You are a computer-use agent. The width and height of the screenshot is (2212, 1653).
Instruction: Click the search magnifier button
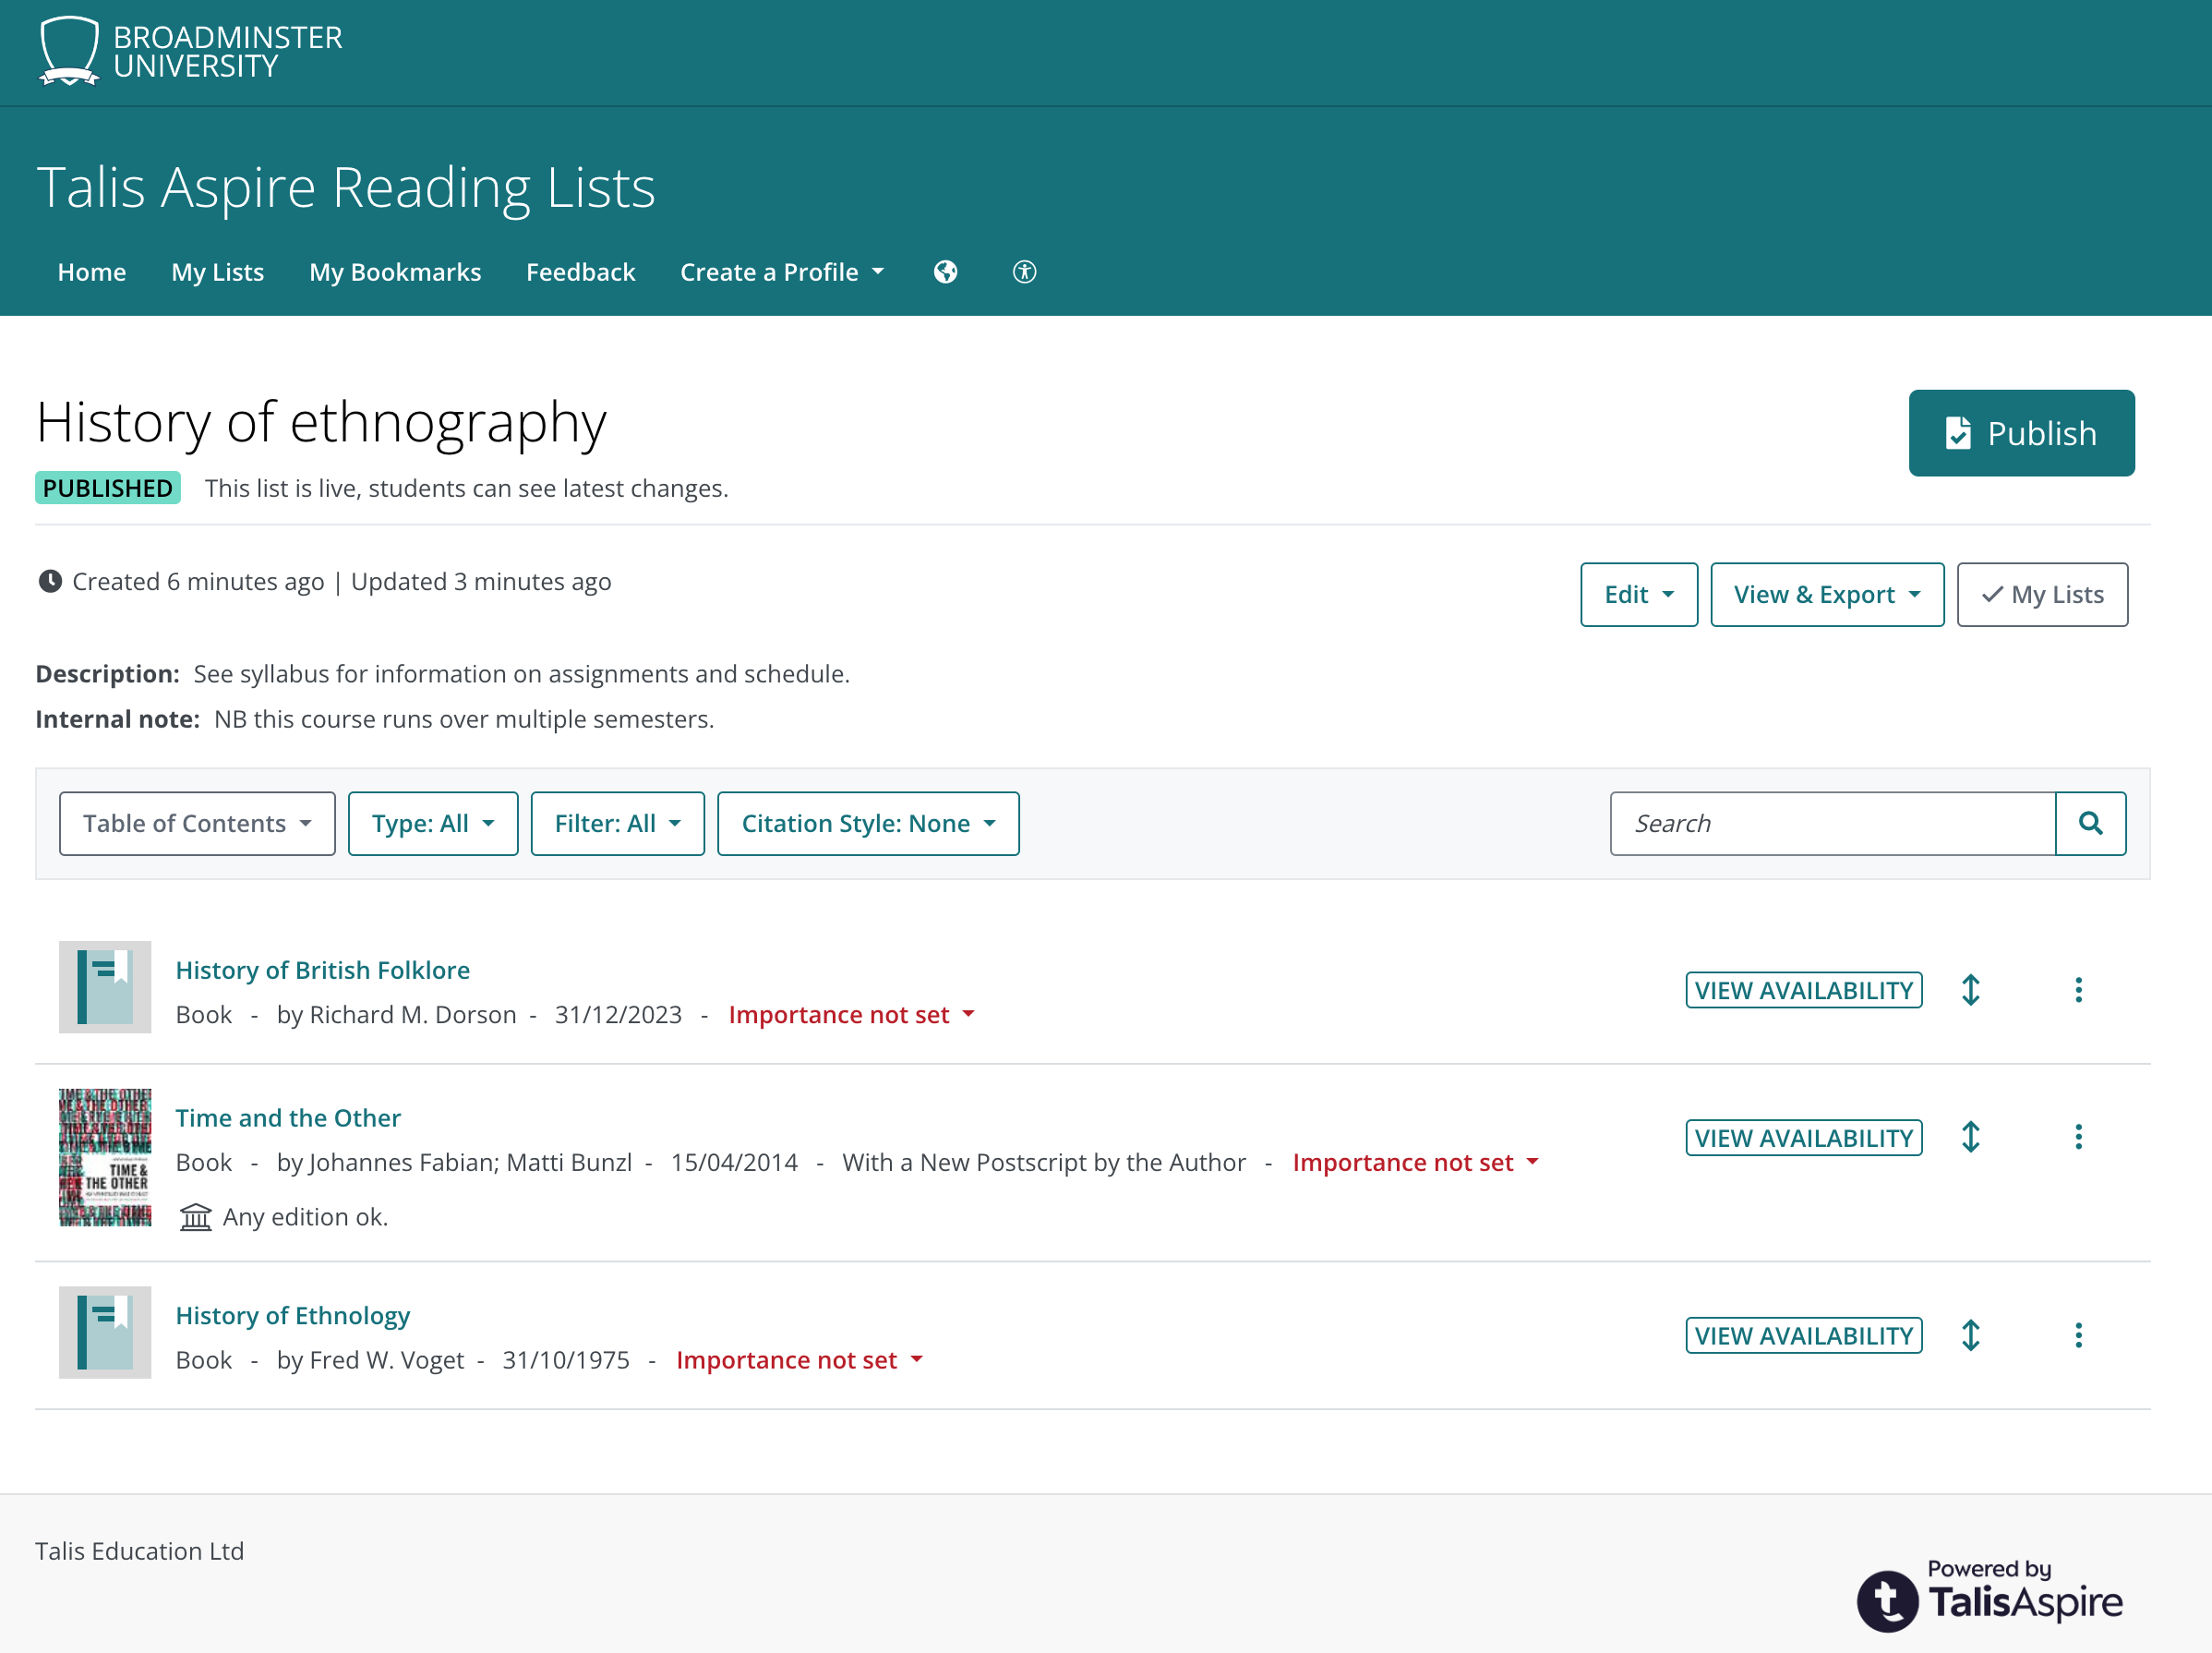pos(2090,823)
